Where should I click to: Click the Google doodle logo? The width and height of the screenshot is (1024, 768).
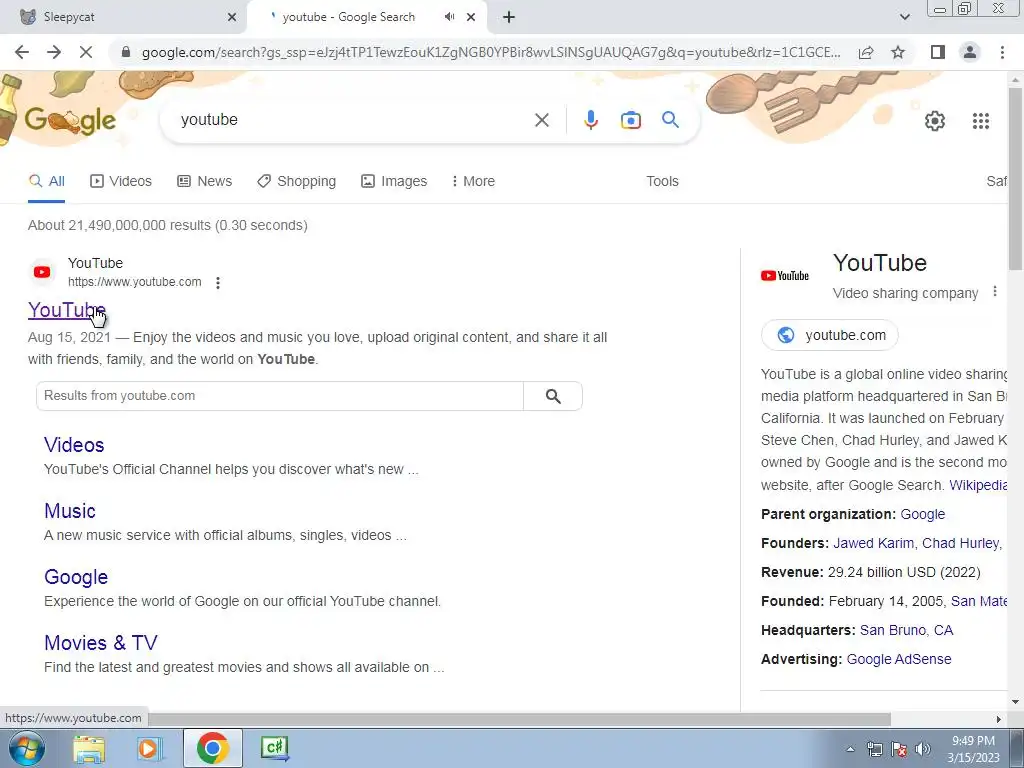pos(70,120)
